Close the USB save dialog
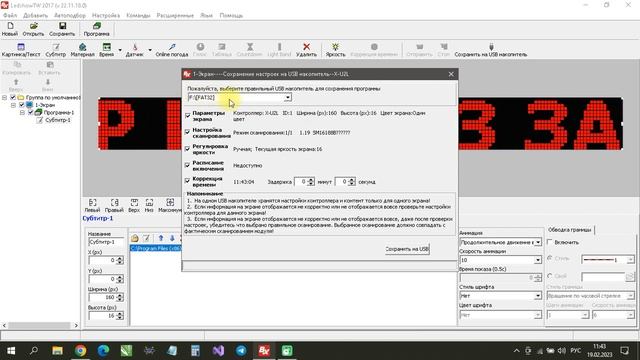Viewport: 640px width, 360px height. click(451, 74)
